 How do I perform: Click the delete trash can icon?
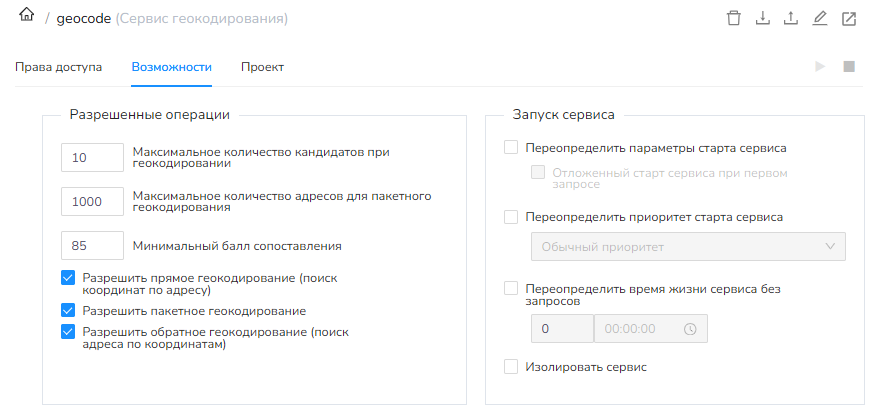pyautogui.click(x=734, y=18)
